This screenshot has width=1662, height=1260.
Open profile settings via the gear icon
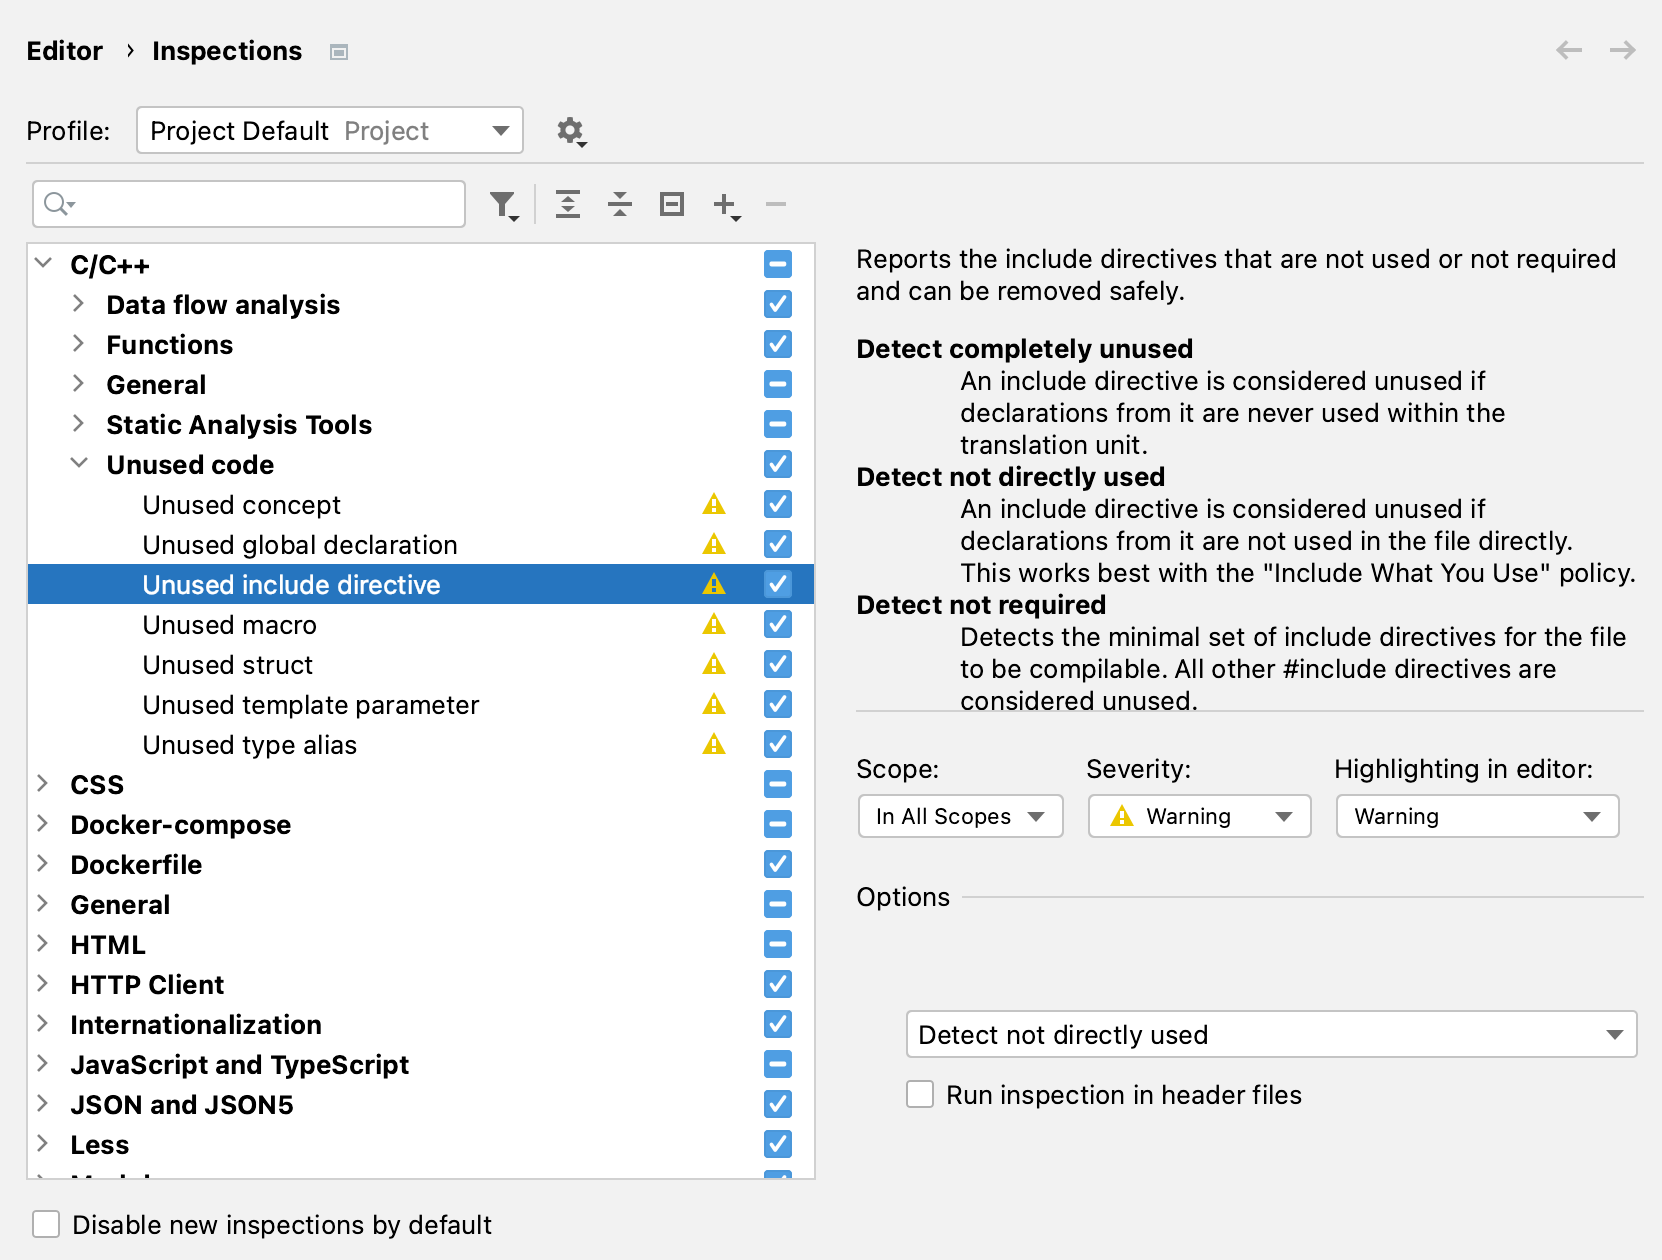(x=569, y=130)
